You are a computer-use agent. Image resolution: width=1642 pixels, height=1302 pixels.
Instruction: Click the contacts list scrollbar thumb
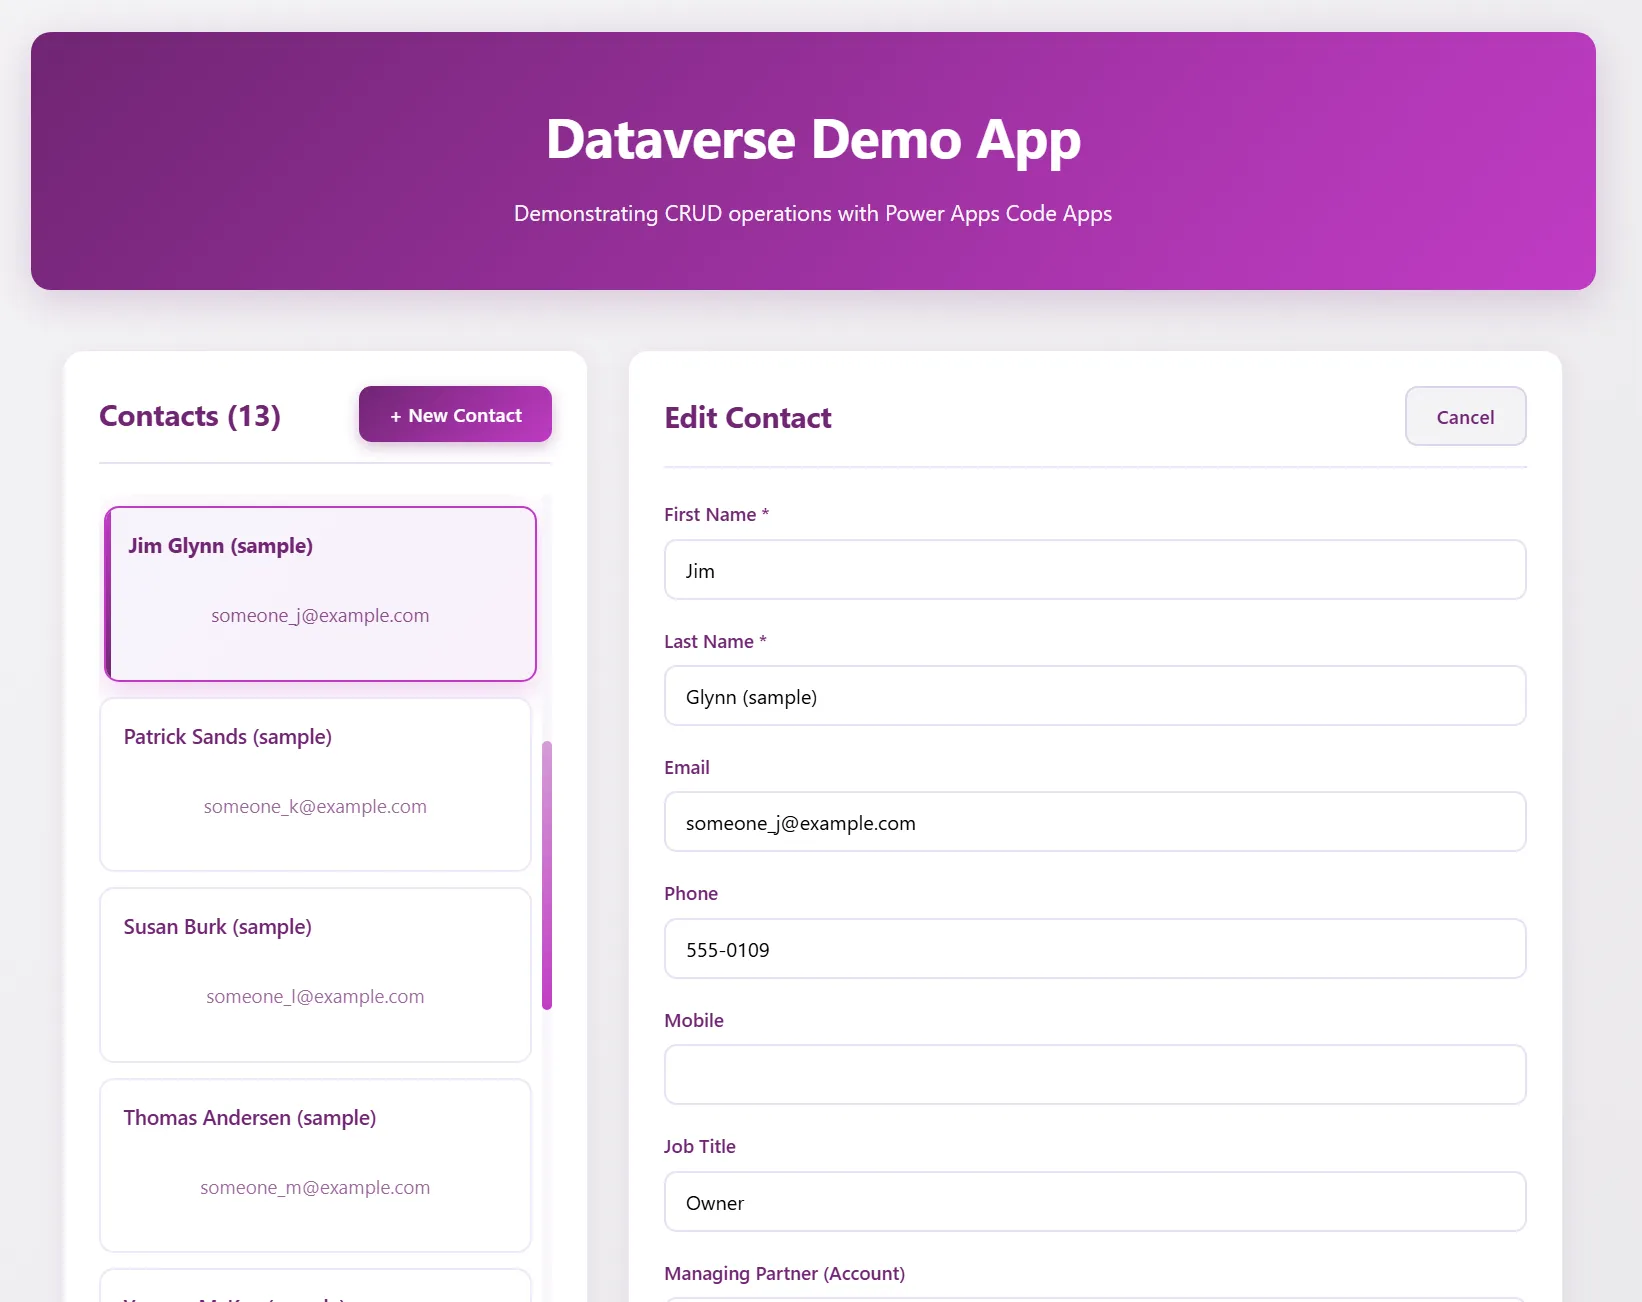(547, 875)
